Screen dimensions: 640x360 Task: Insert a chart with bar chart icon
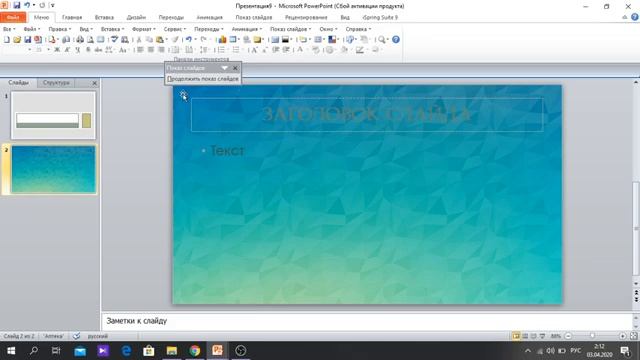222,40
